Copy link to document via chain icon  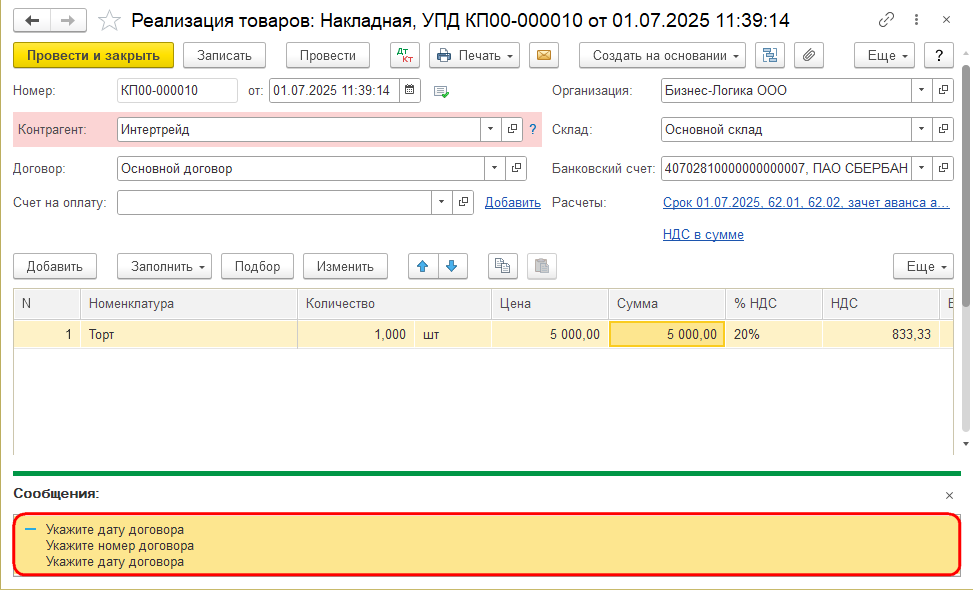[x=886, y=20]
